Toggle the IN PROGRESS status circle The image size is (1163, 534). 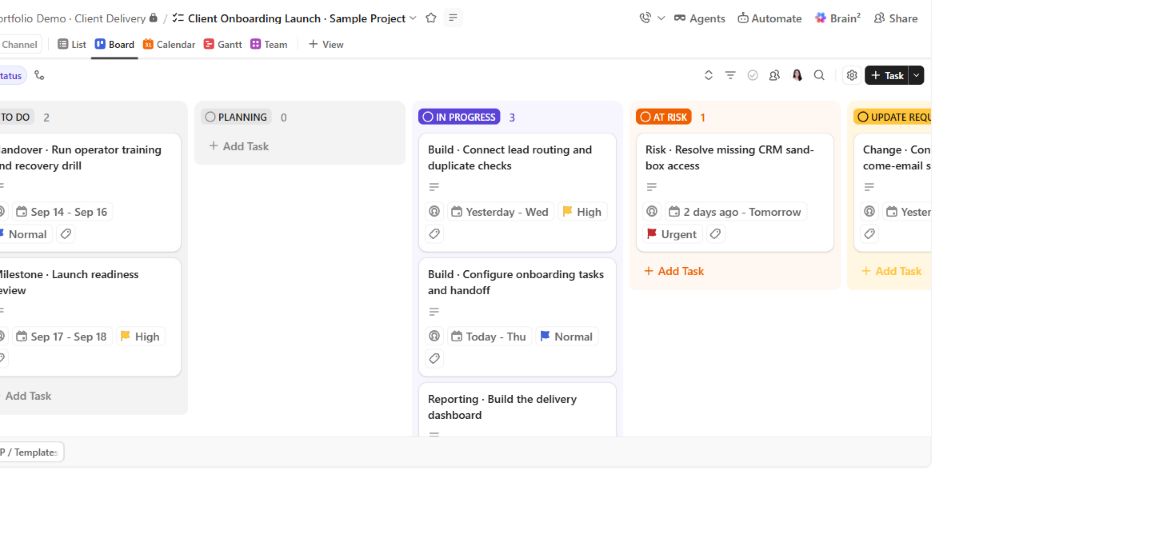point(428,117)
